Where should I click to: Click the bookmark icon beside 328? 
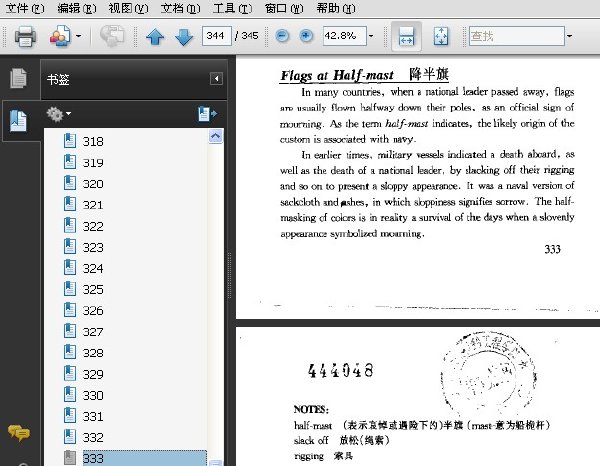70,352
